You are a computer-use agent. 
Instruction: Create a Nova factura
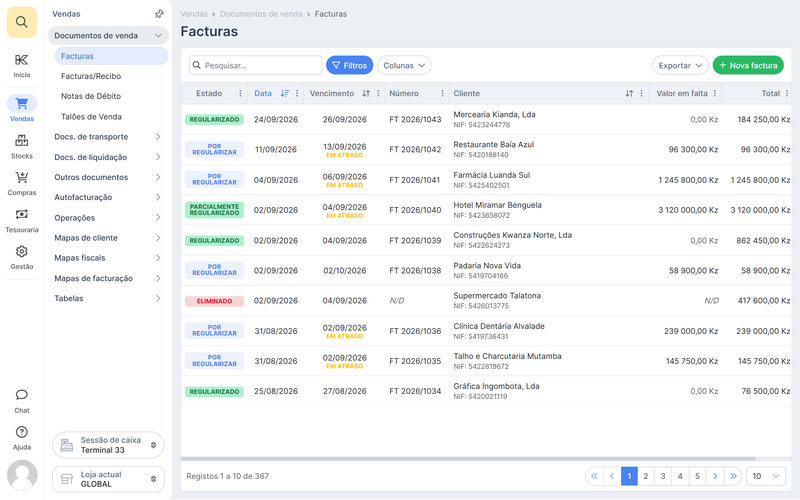(748, 65)
